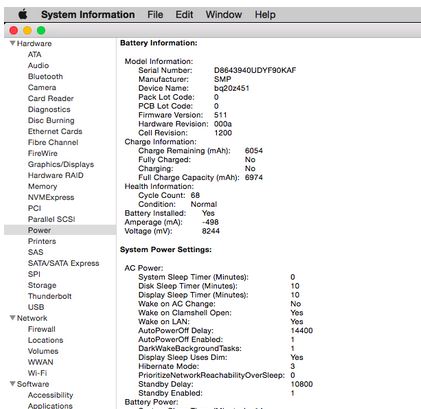421x409 pixels.
Task: Click the Voltage value 8244
Action: click(x=211, y=231)
